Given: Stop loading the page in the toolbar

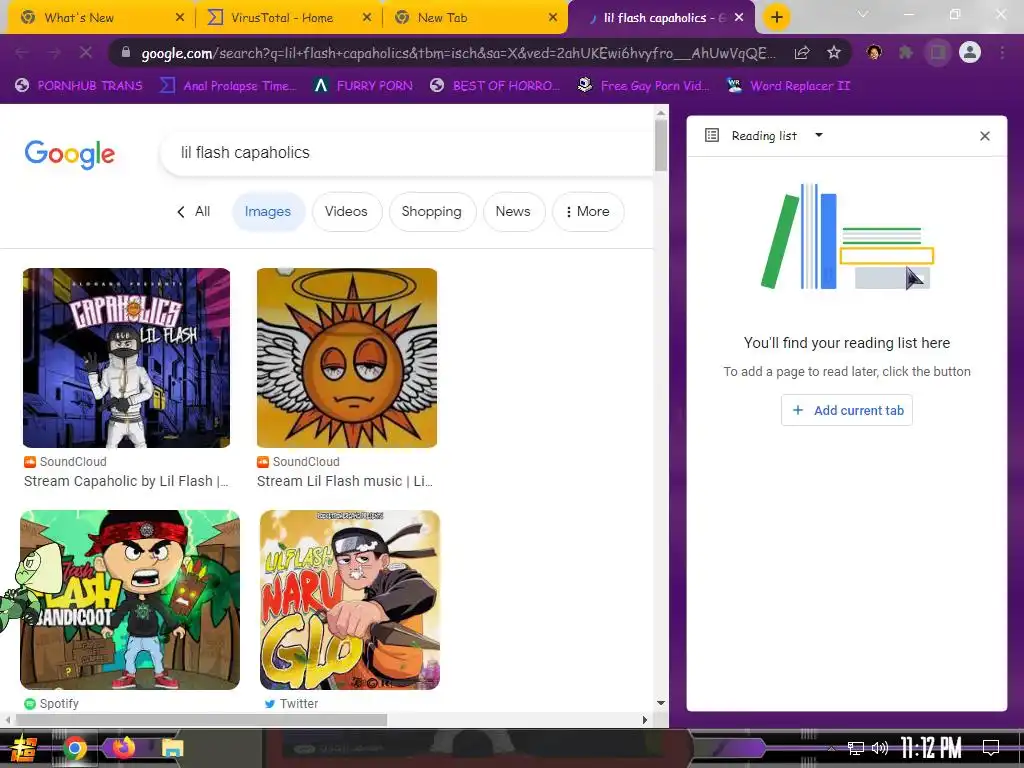Looking at the screenshot, I should pos(86,53).
